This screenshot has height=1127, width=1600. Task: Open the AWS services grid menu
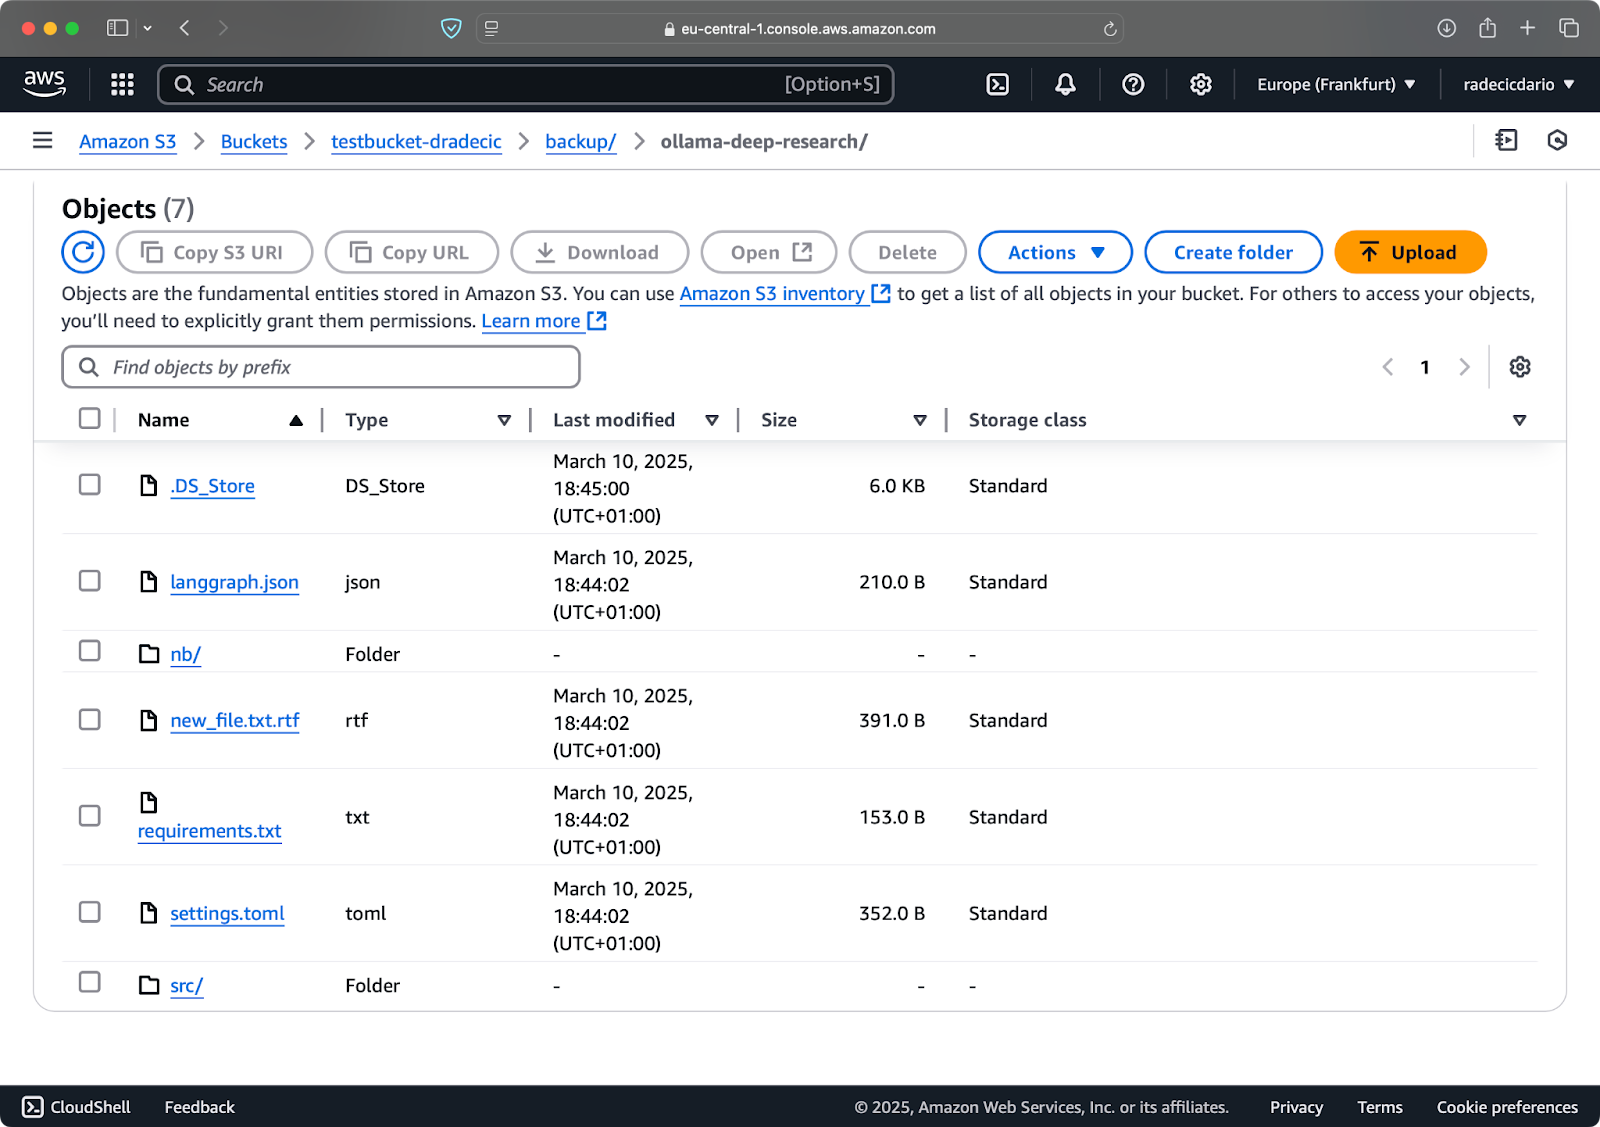click(x=122, y=85)
